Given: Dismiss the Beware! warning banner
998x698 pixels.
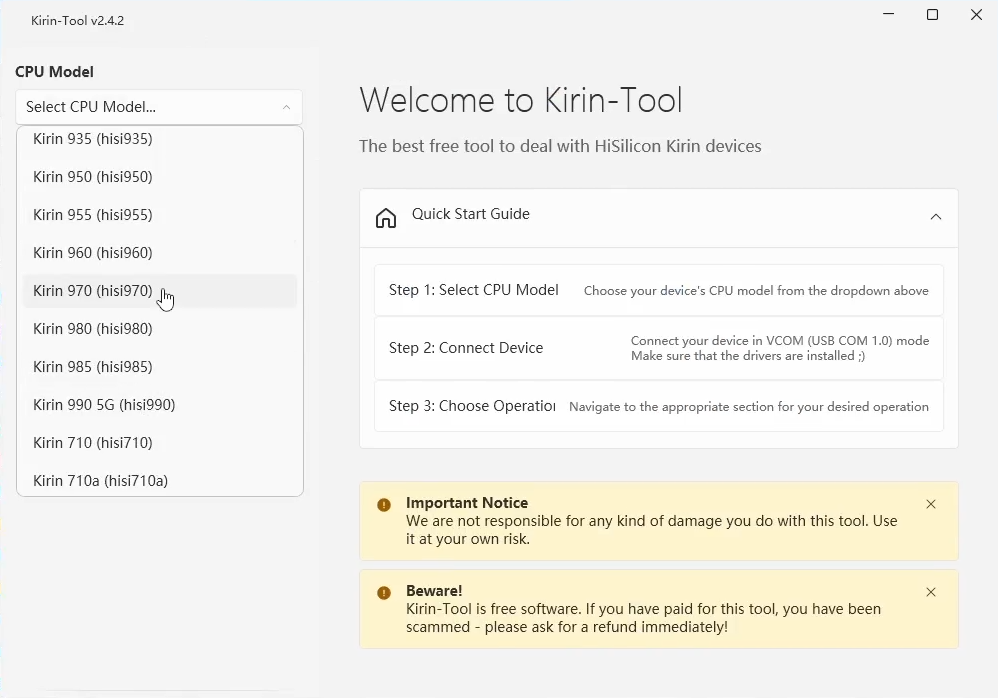Looking at the screenshot, I should point(931,592).
